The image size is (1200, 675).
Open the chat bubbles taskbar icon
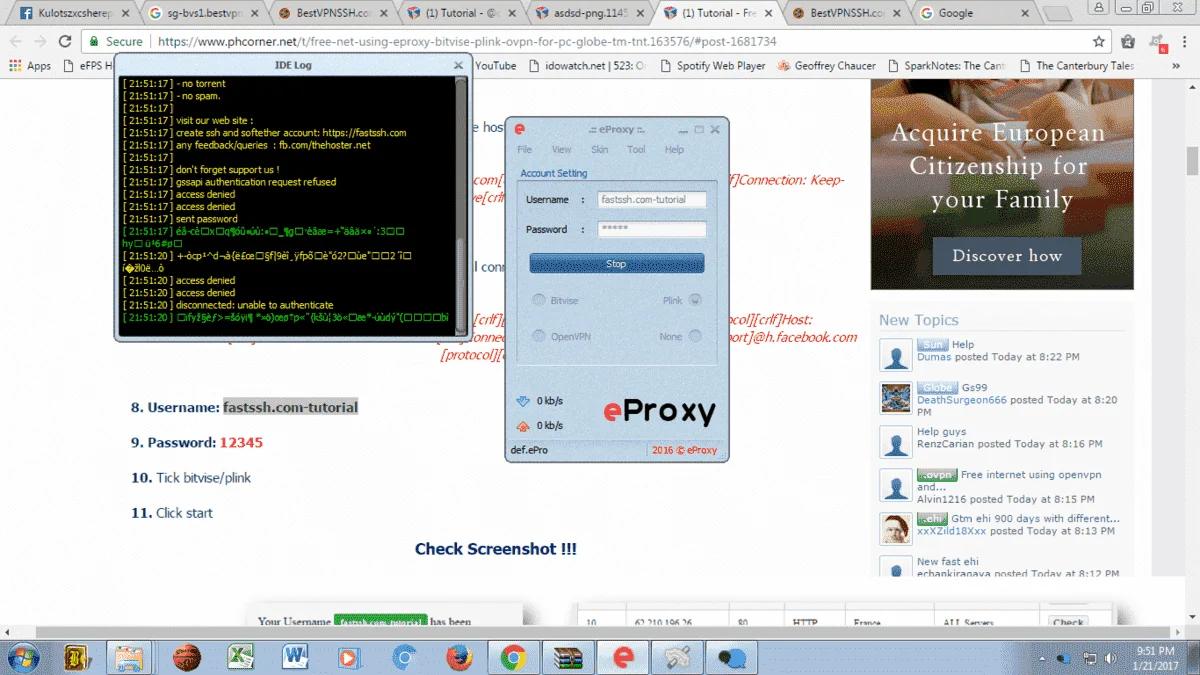(x=732, y=657)
